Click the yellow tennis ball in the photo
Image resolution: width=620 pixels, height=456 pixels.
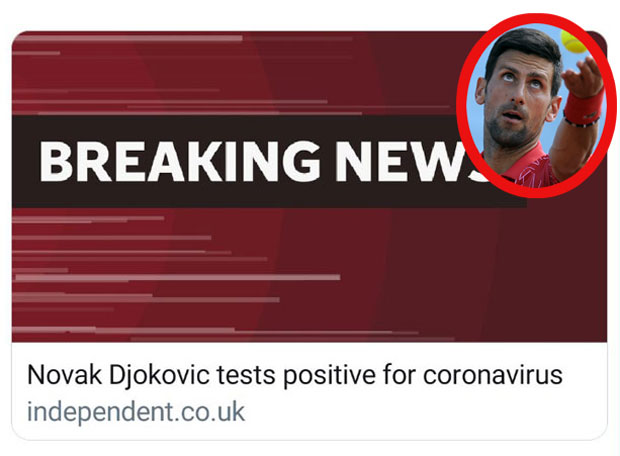(573, 41)
